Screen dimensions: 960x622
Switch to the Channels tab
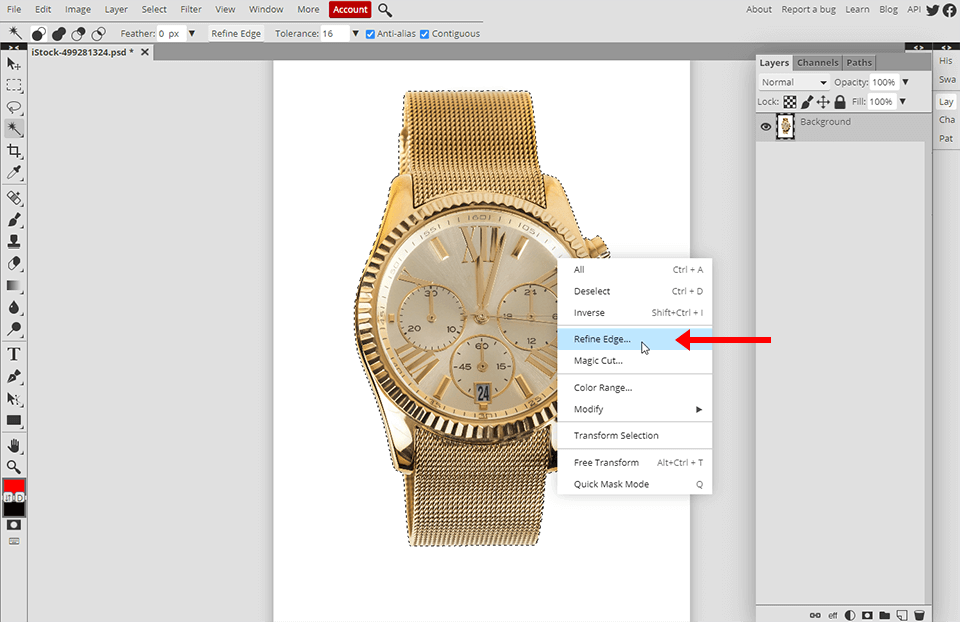[x=817, y=62]
